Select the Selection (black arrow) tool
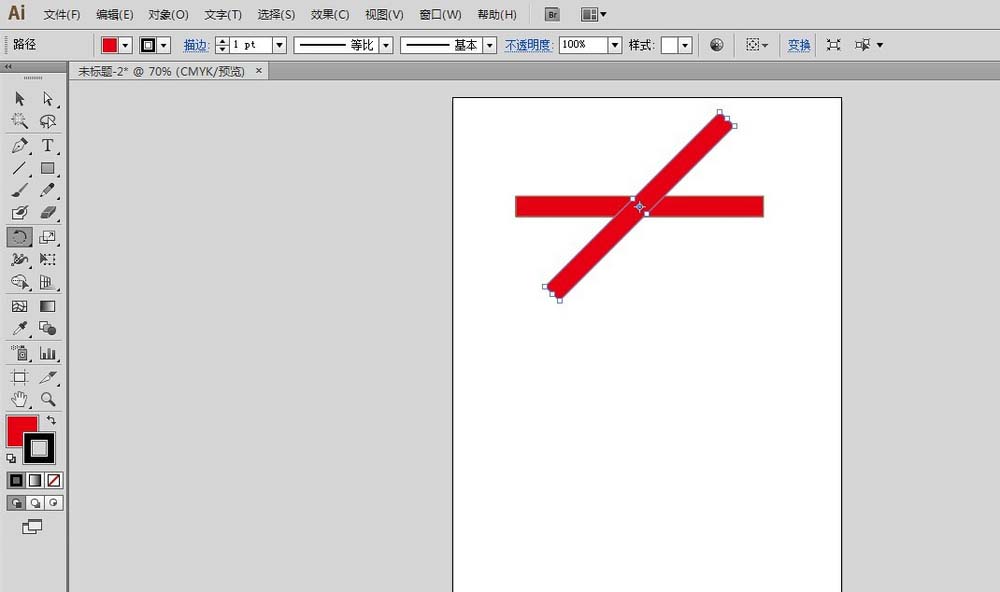 point(20,98)
